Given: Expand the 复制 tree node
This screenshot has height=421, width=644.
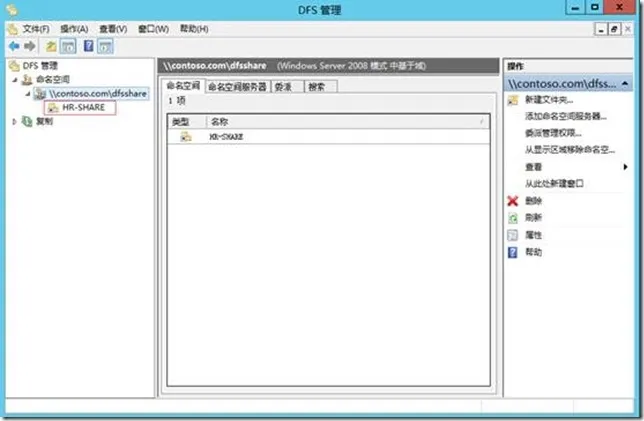Looking at the screenshot, I should click(15, 122).
